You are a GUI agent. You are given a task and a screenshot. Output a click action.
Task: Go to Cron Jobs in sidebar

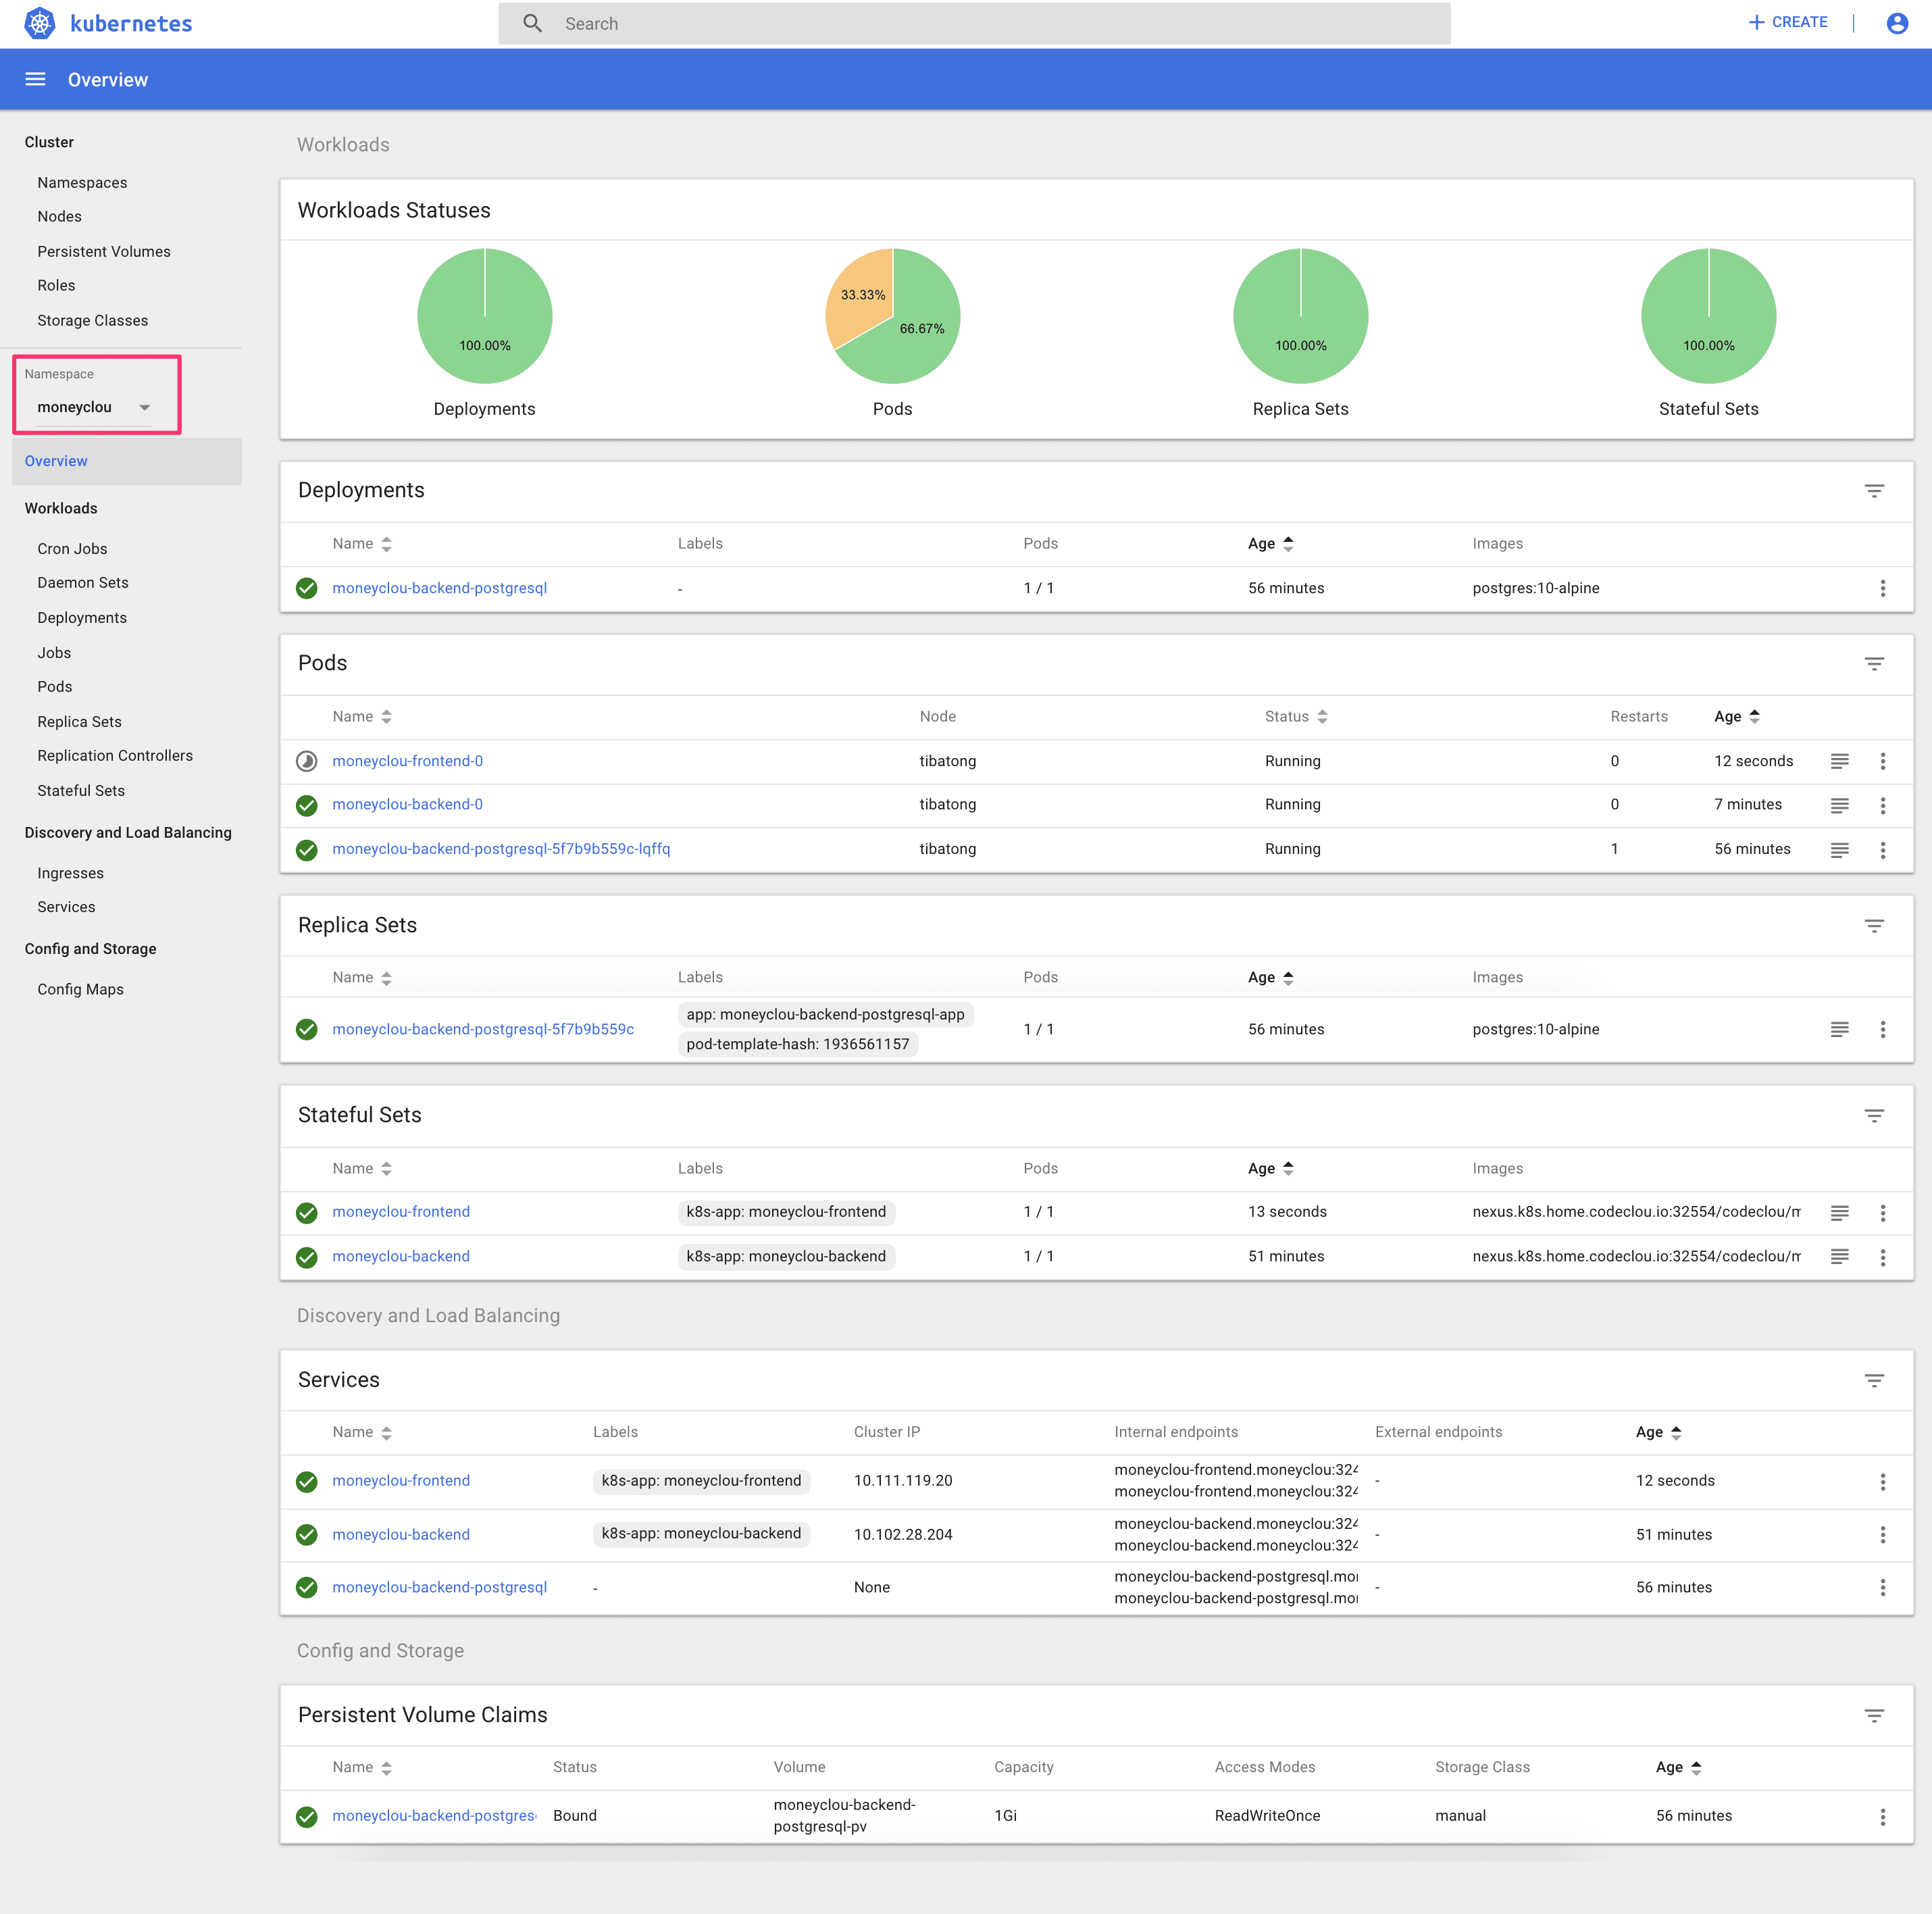point(72,549)
